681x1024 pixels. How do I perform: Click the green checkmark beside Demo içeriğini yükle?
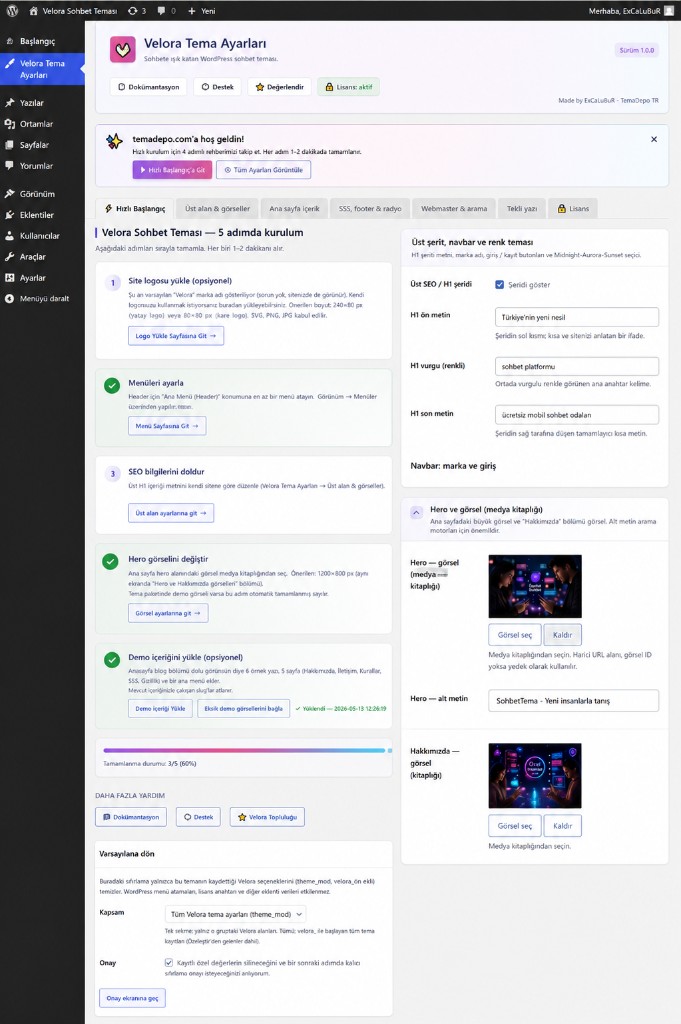pos(112,660)
